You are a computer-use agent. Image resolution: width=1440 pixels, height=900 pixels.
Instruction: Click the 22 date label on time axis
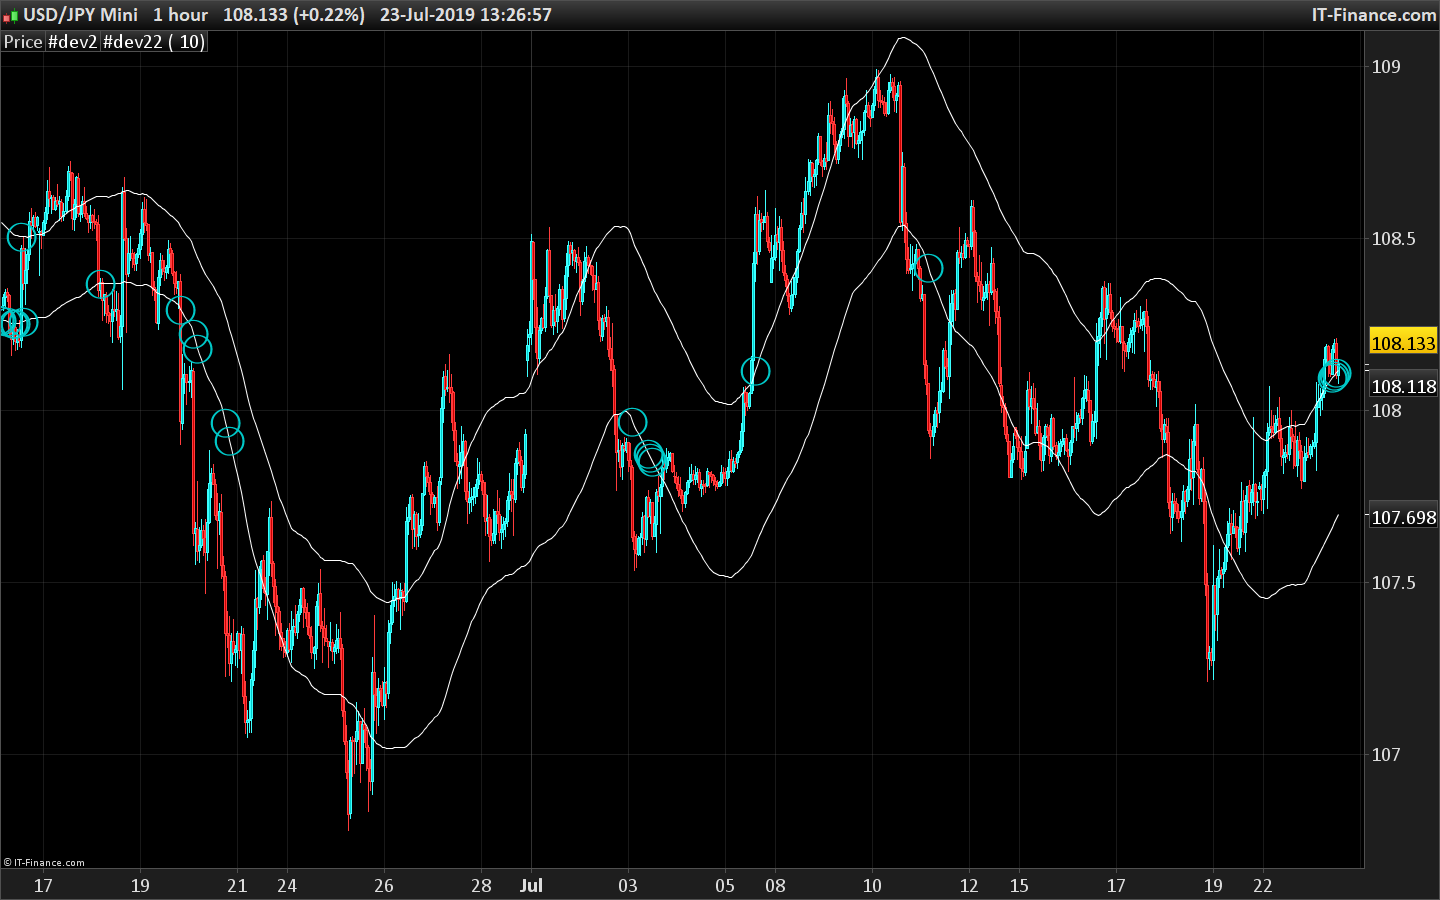click(x=1263, y=885)
